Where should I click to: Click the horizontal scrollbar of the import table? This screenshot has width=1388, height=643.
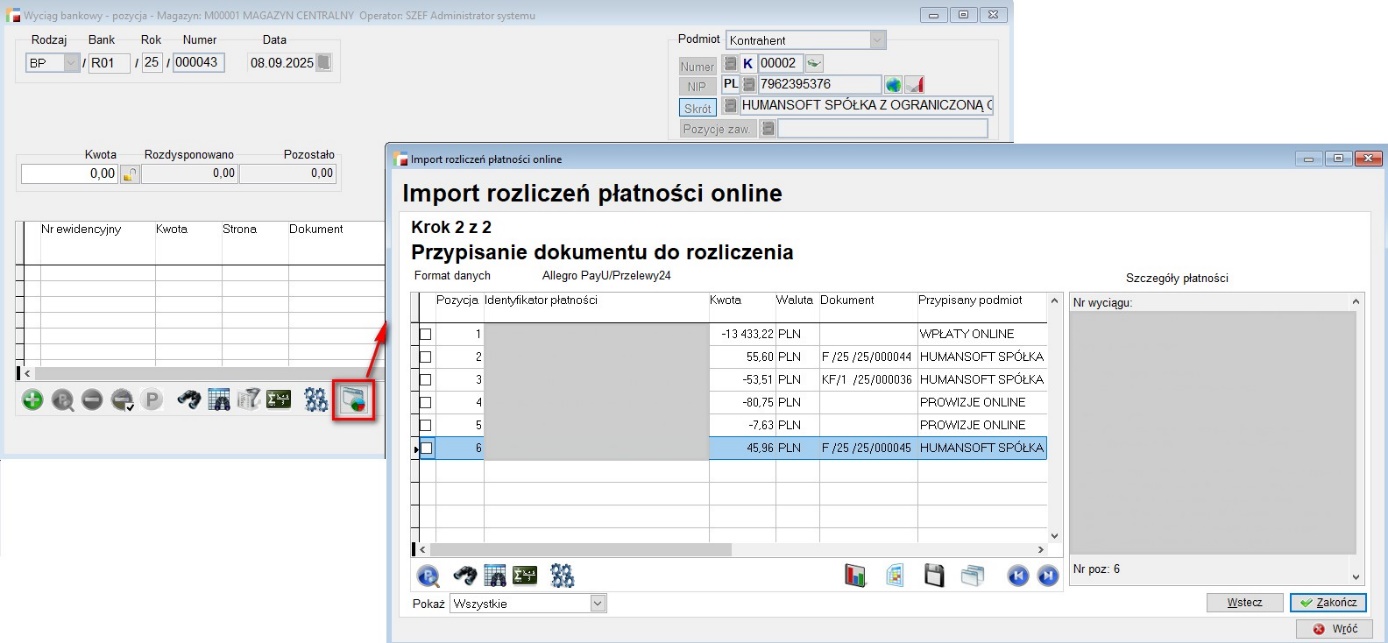[x=580, y=549]
